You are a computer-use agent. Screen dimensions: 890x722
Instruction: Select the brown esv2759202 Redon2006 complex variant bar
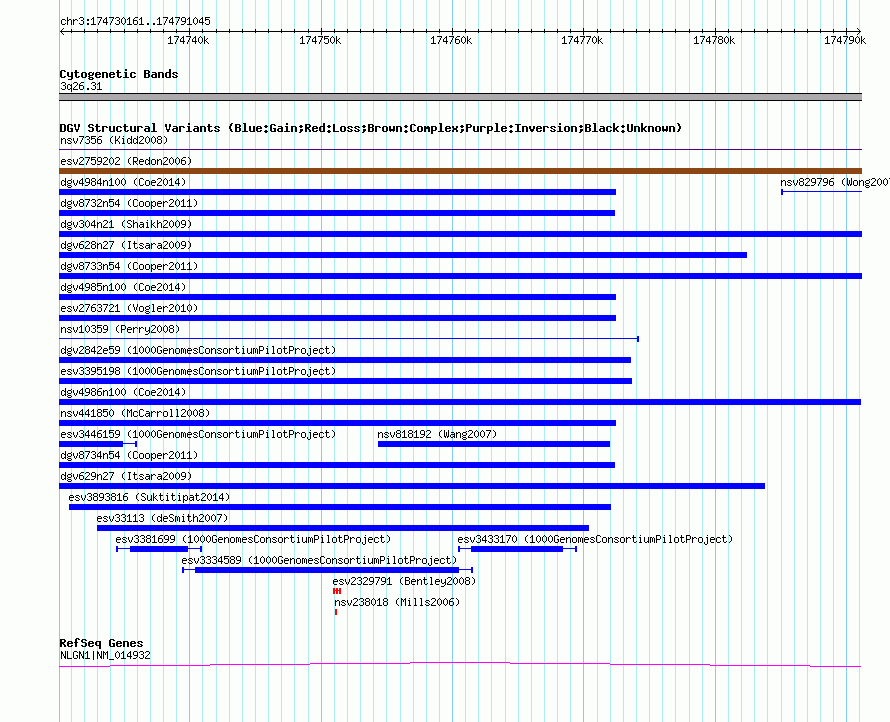(460, 171)
